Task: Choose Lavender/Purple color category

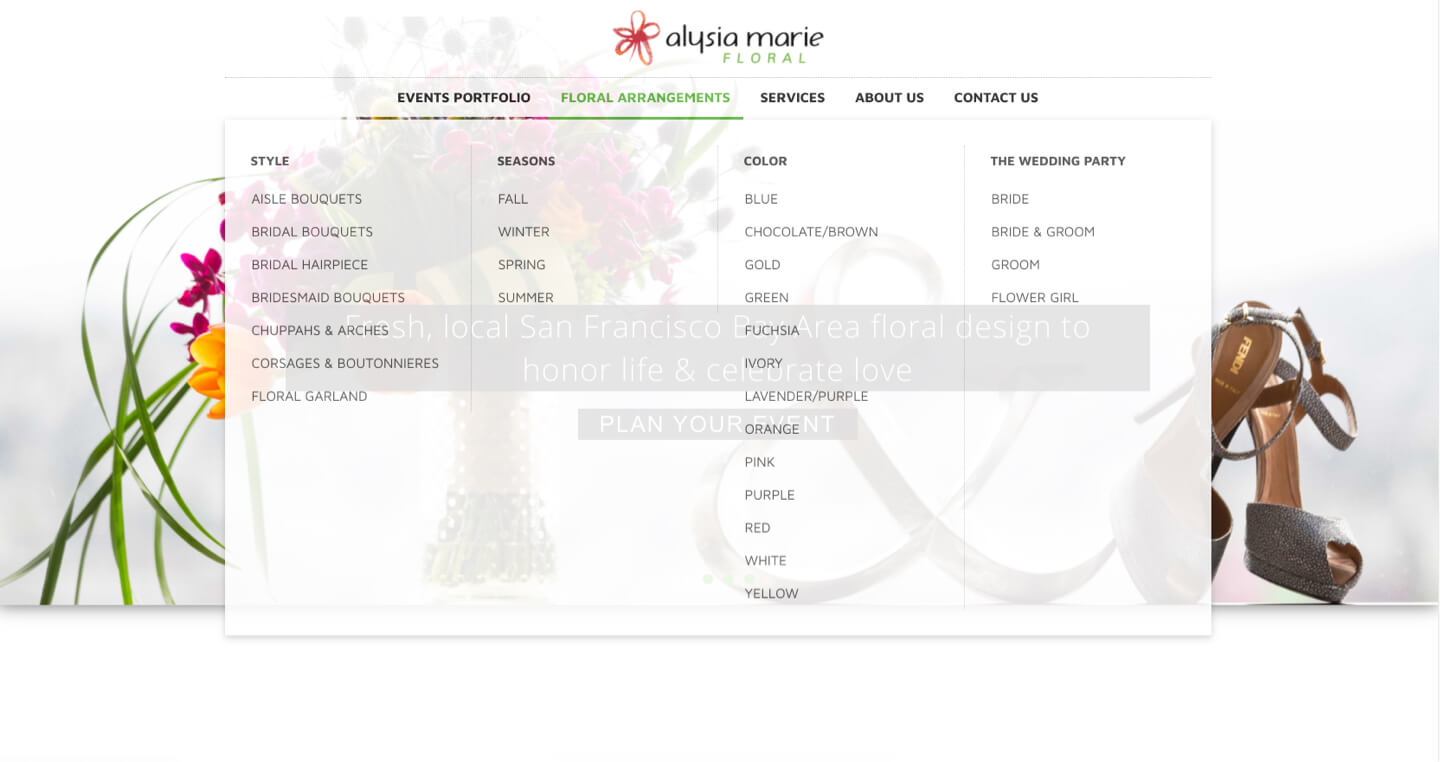Action: [x=806, y=397]
